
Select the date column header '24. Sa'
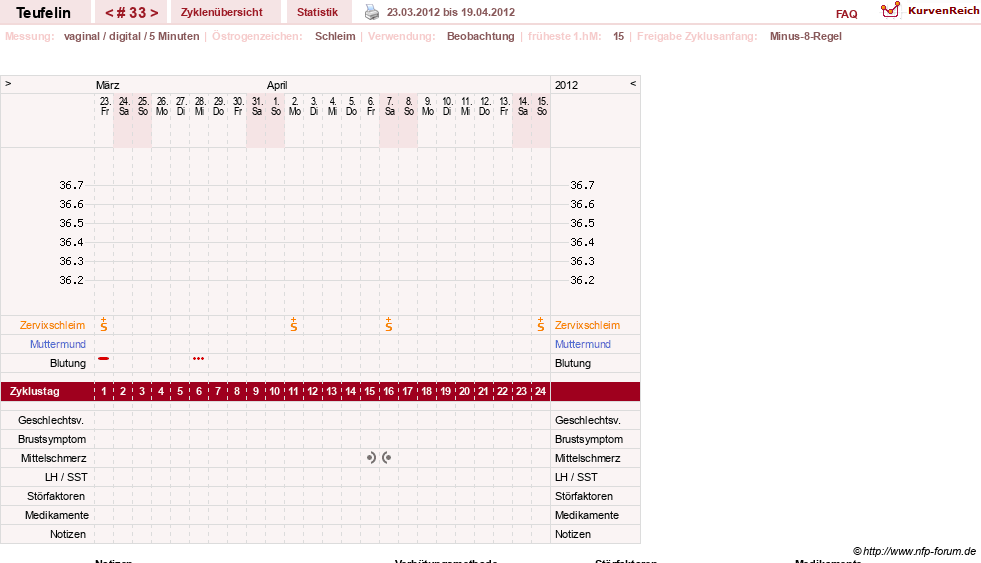pyautogui.click(x=124, y=106)
